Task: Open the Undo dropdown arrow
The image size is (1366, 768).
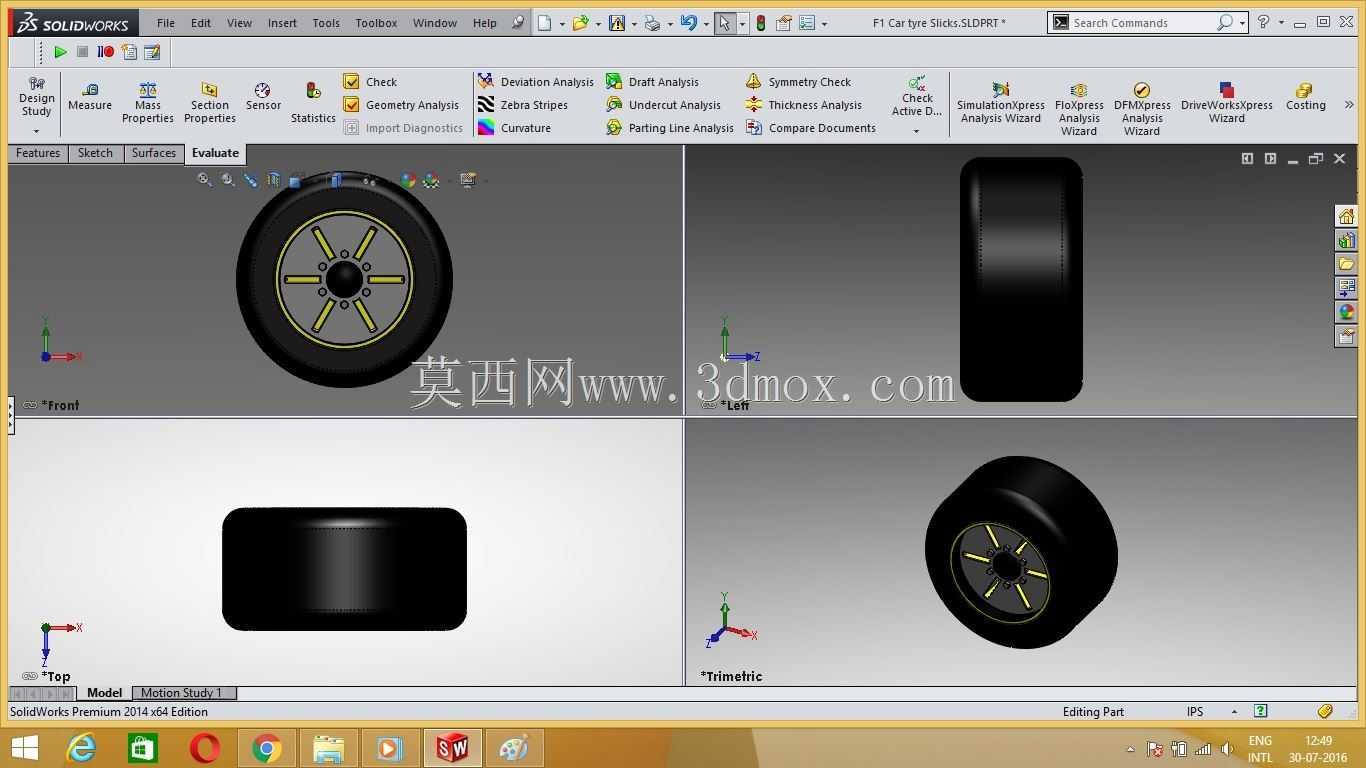Action: click(x=706, y=23)
